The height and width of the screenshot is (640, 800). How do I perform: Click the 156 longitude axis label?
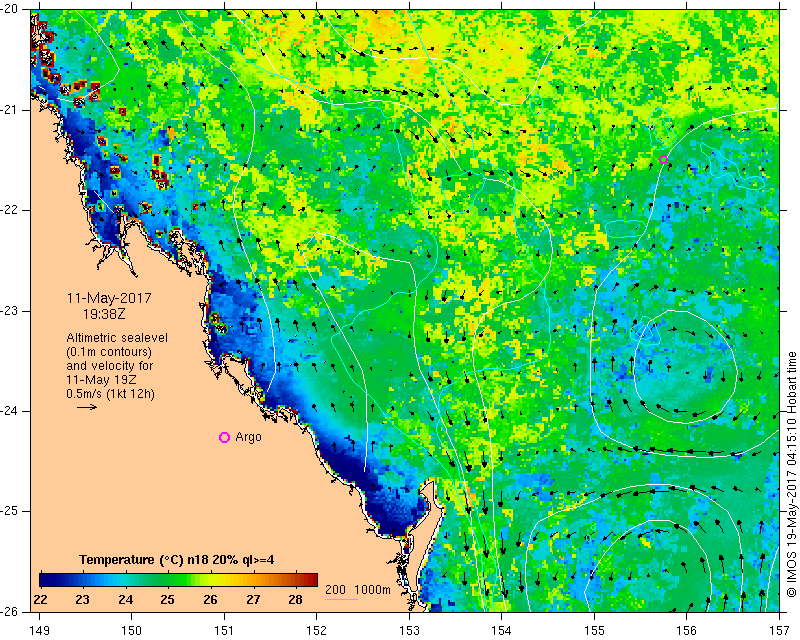[x=687, y=631]
